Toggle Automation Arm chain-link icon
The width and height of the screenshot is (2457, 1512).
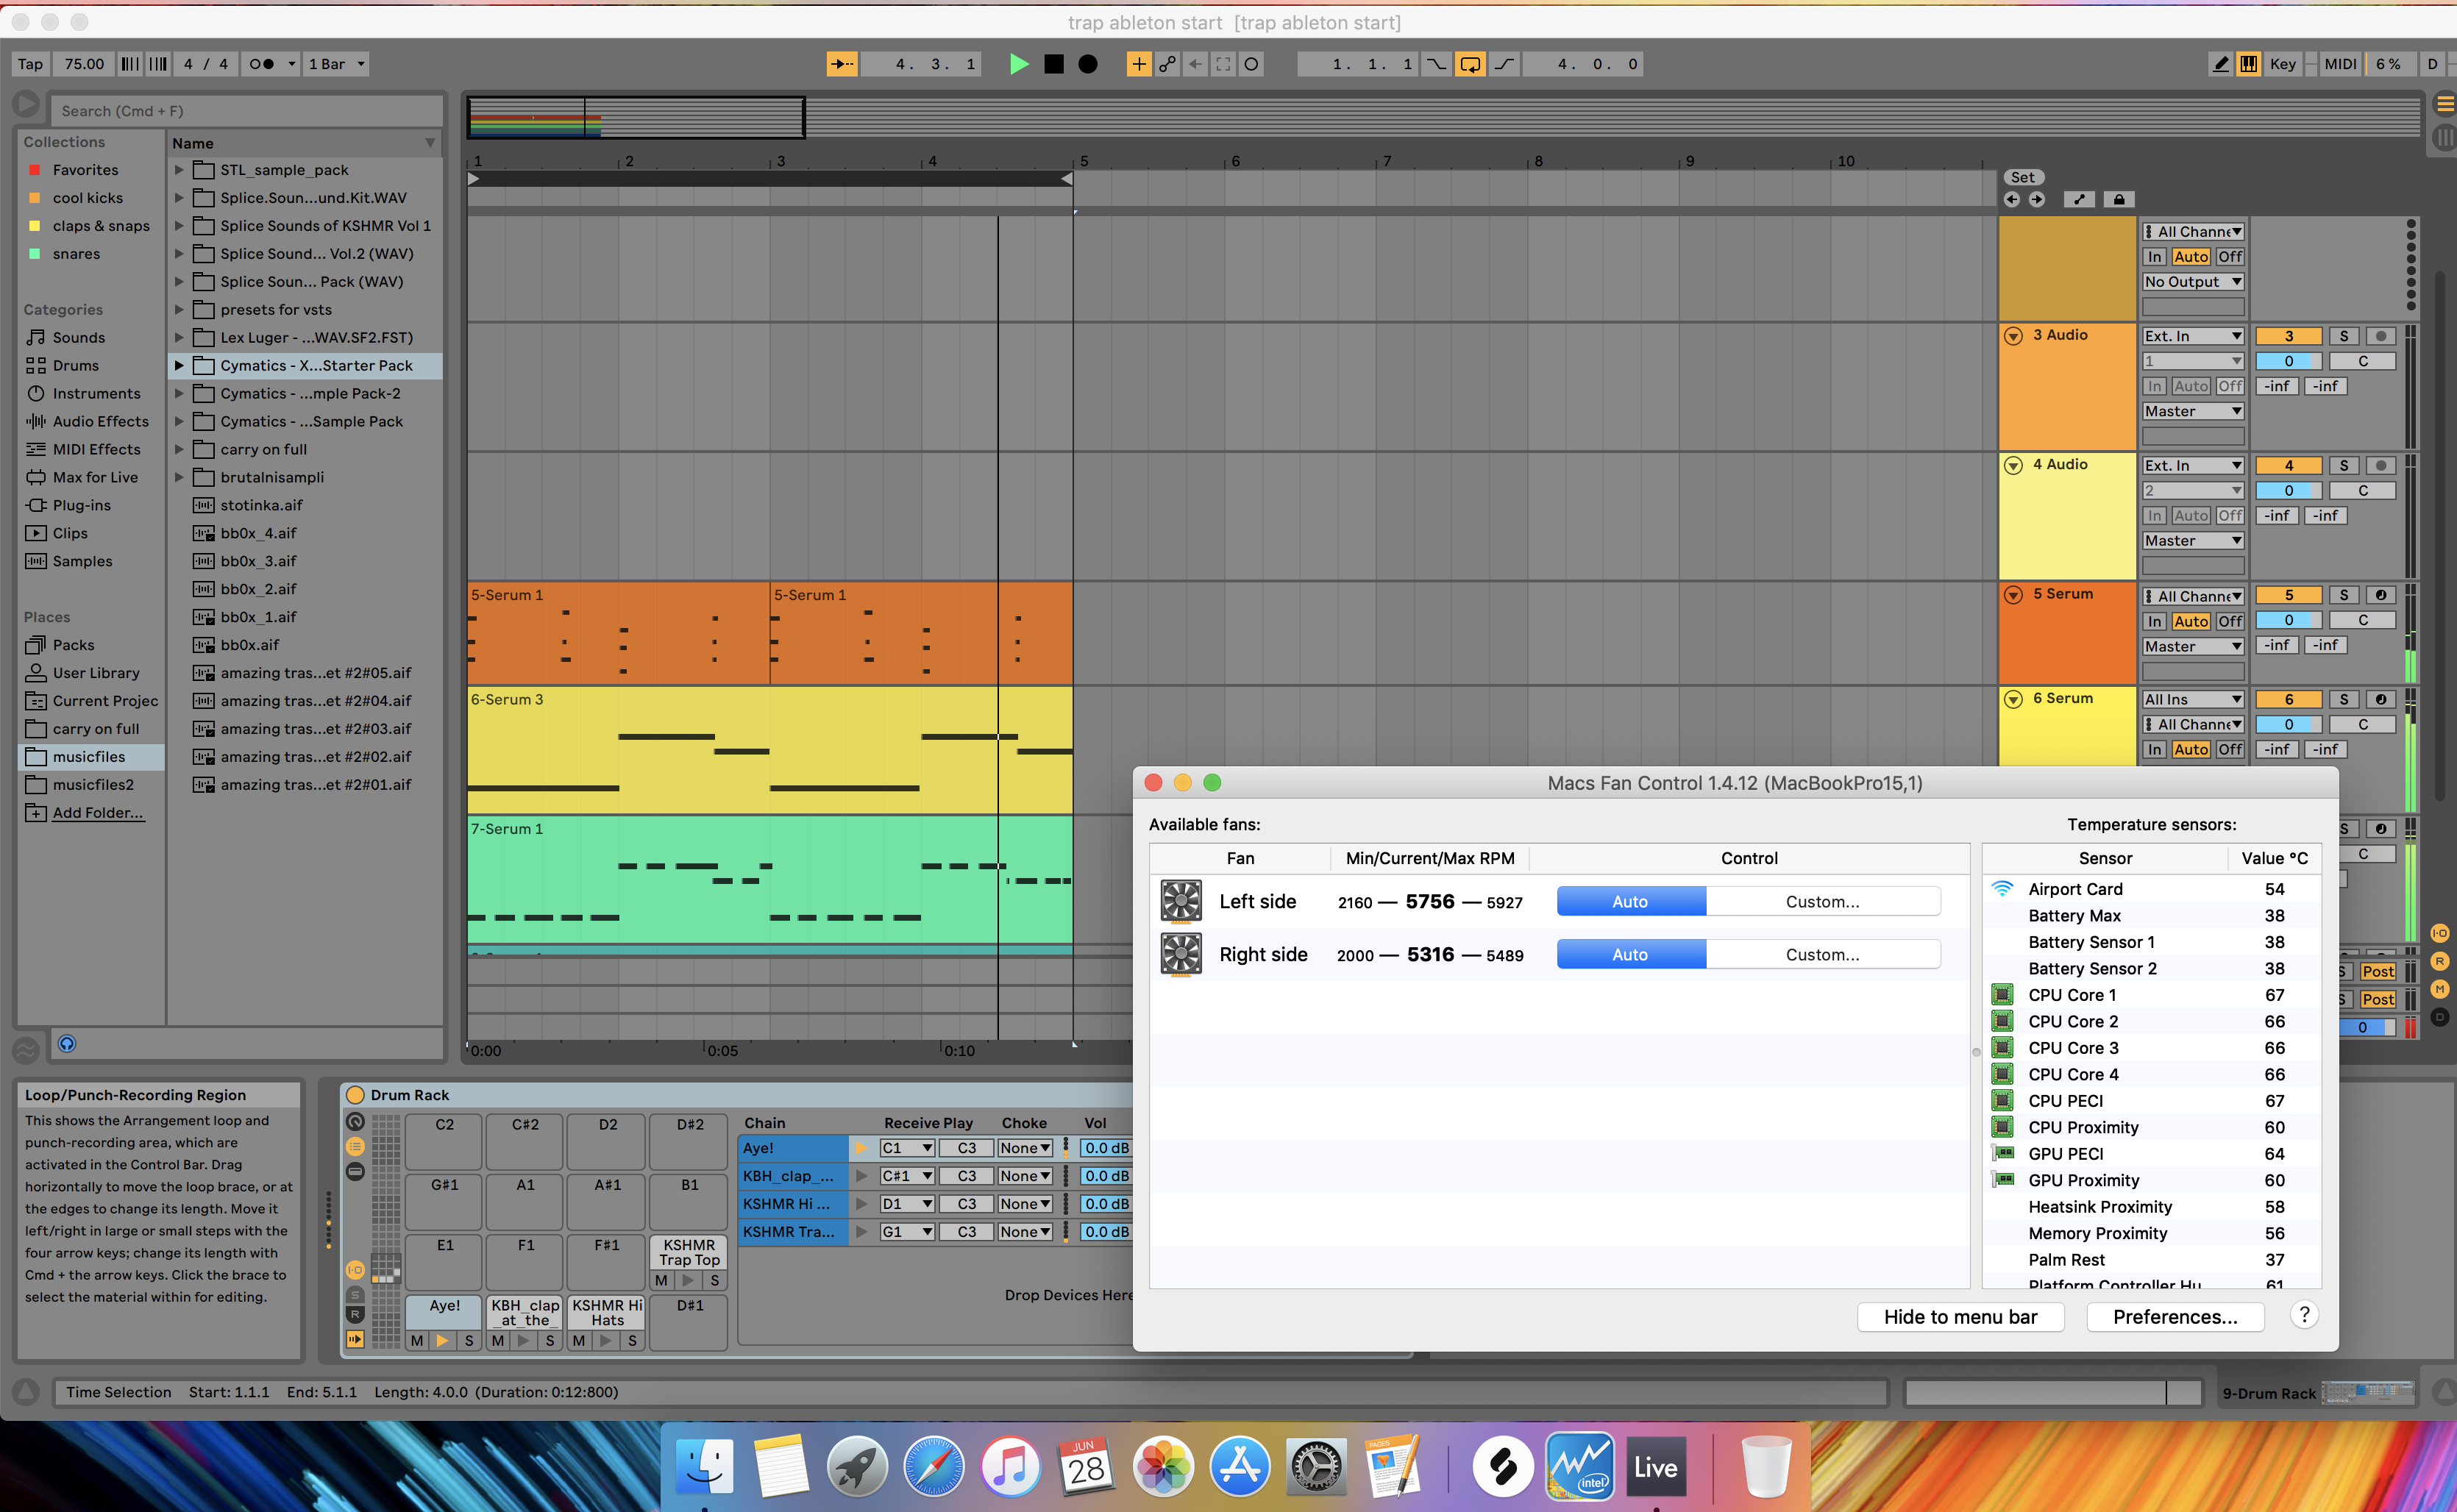click(x=1167, y=64)
